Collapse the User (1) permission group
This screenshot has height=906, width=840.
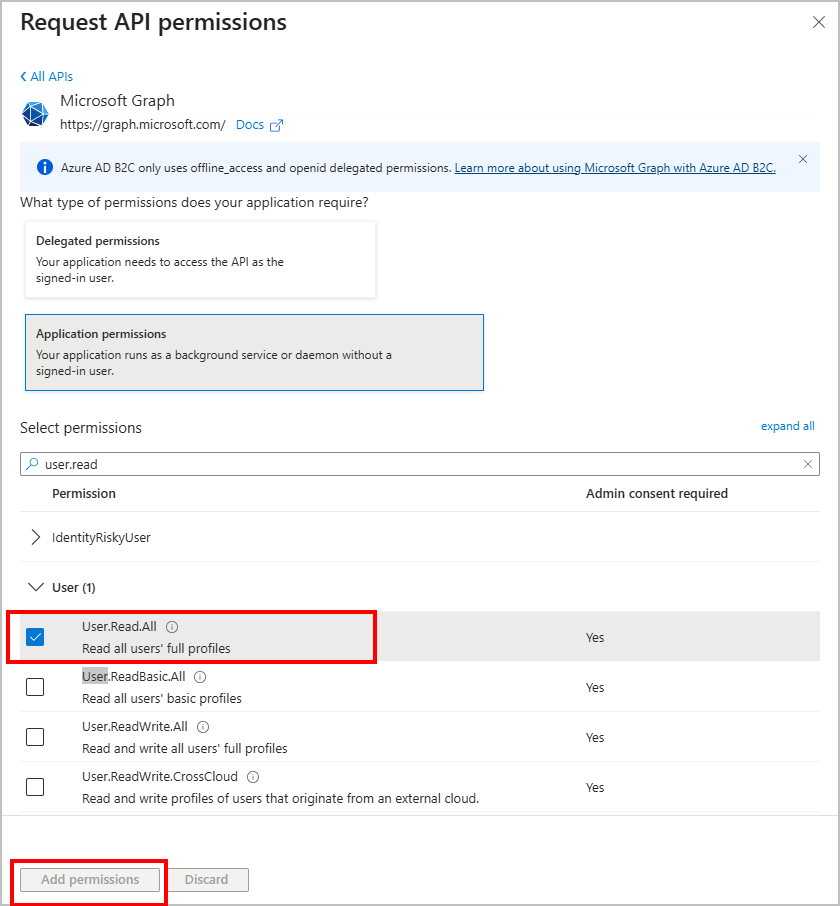click(36, 587)
